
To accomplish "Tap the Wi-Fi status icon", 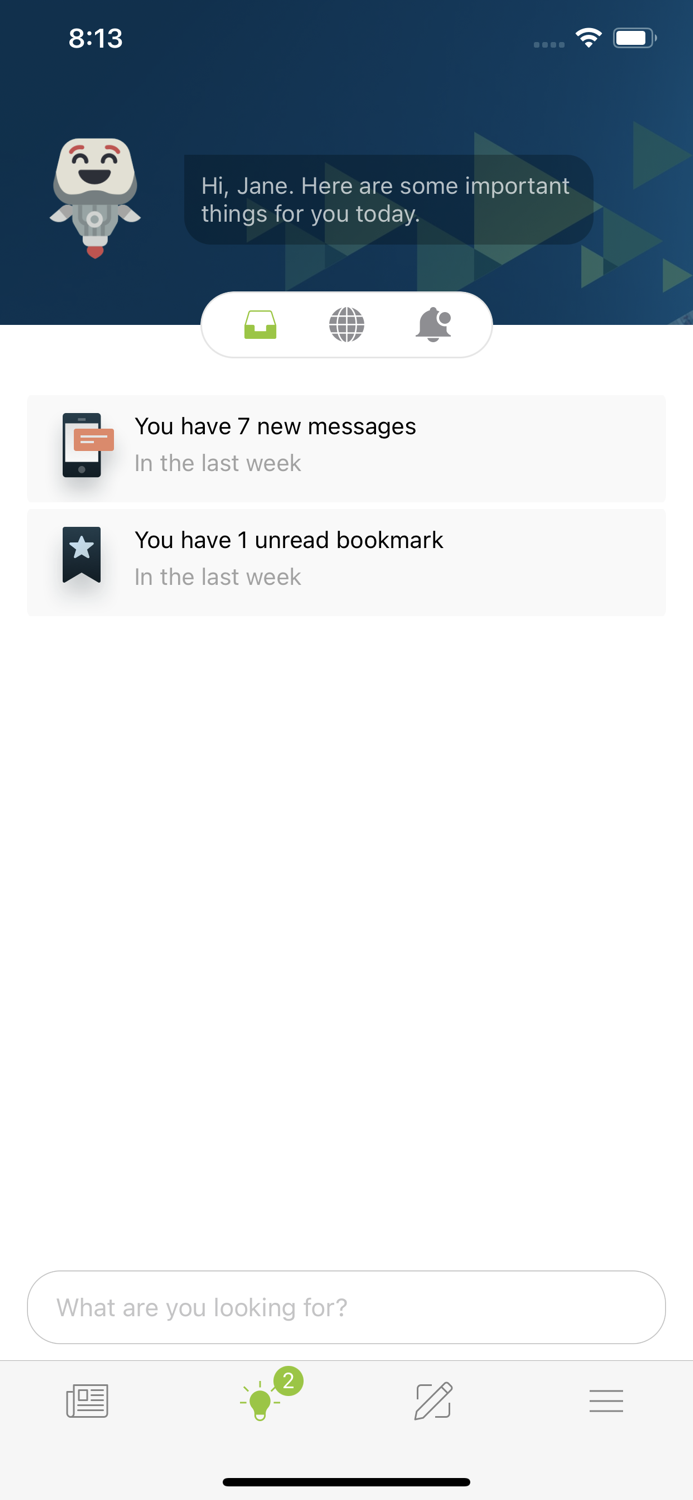I will tap(589, 38).
